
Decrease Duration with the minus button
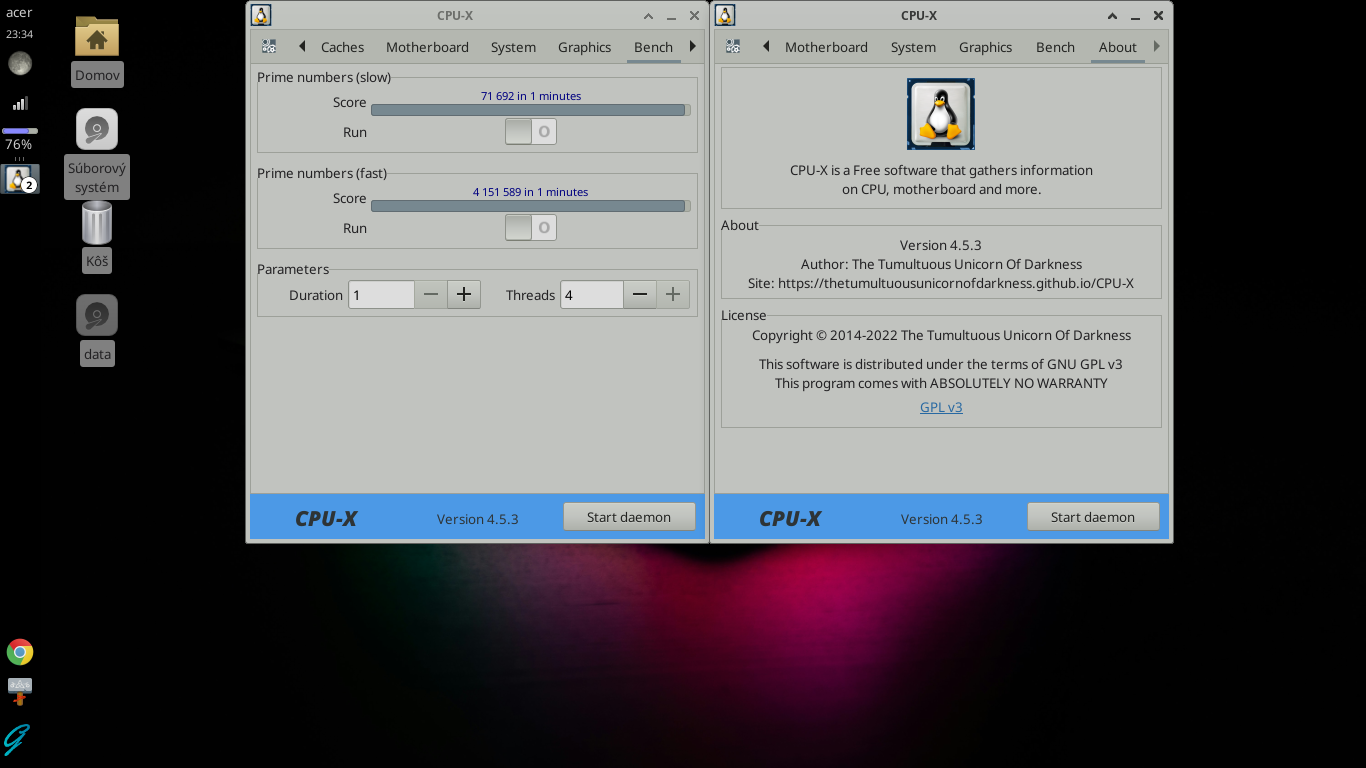pos(431,294)
